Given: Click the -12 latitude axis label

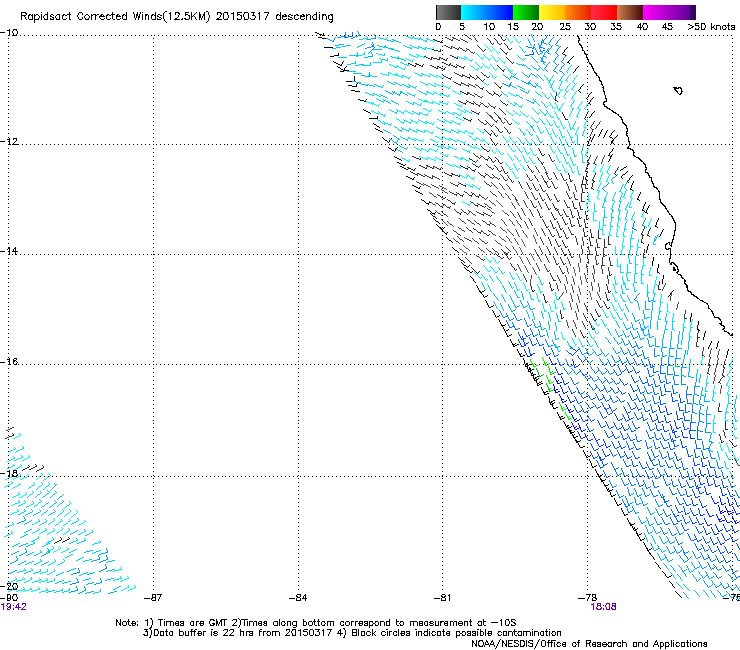Looking at the screenshot, I should pyautogui.click(x=9, y=142).
